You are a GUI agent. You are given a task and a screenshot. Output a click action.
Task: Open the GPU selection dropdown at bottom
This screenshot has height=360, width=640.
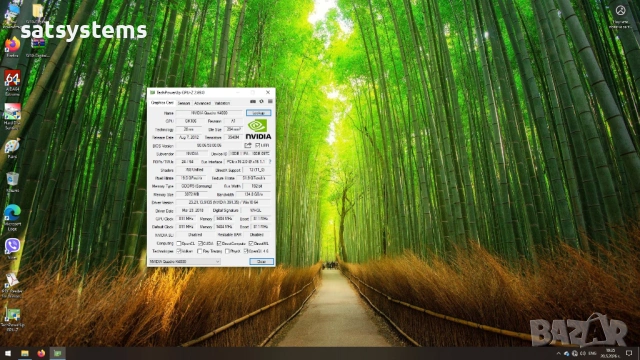point(185,262)
